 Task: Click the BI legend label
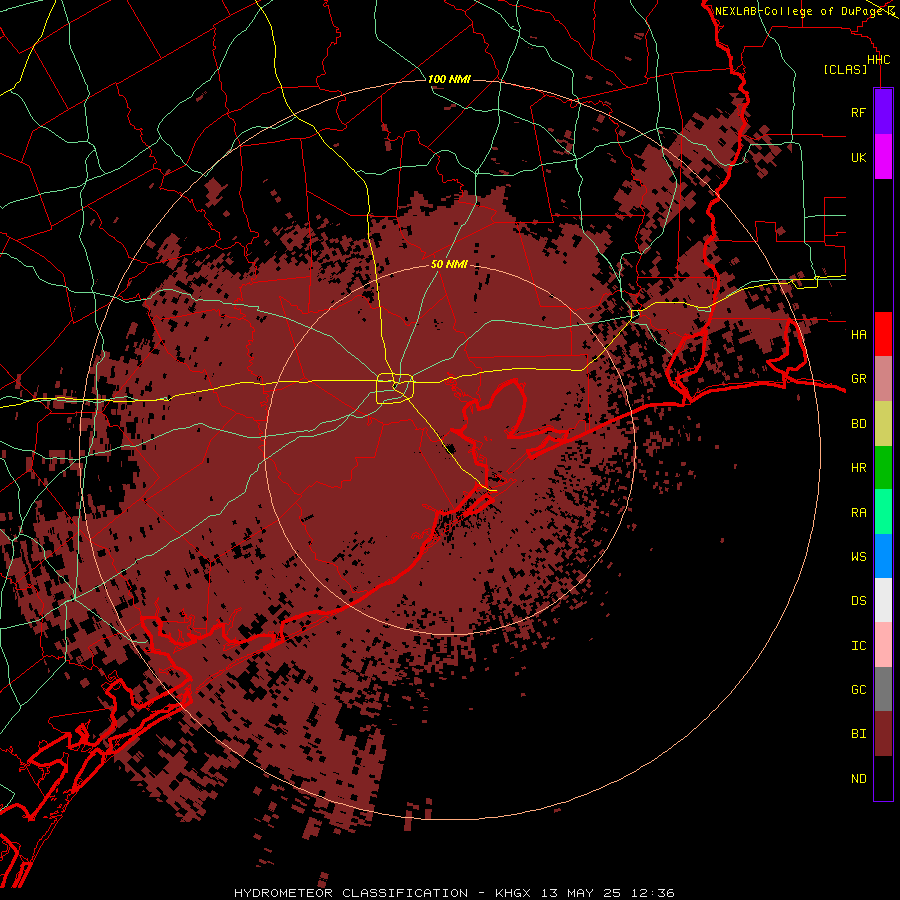pos(858,734)
